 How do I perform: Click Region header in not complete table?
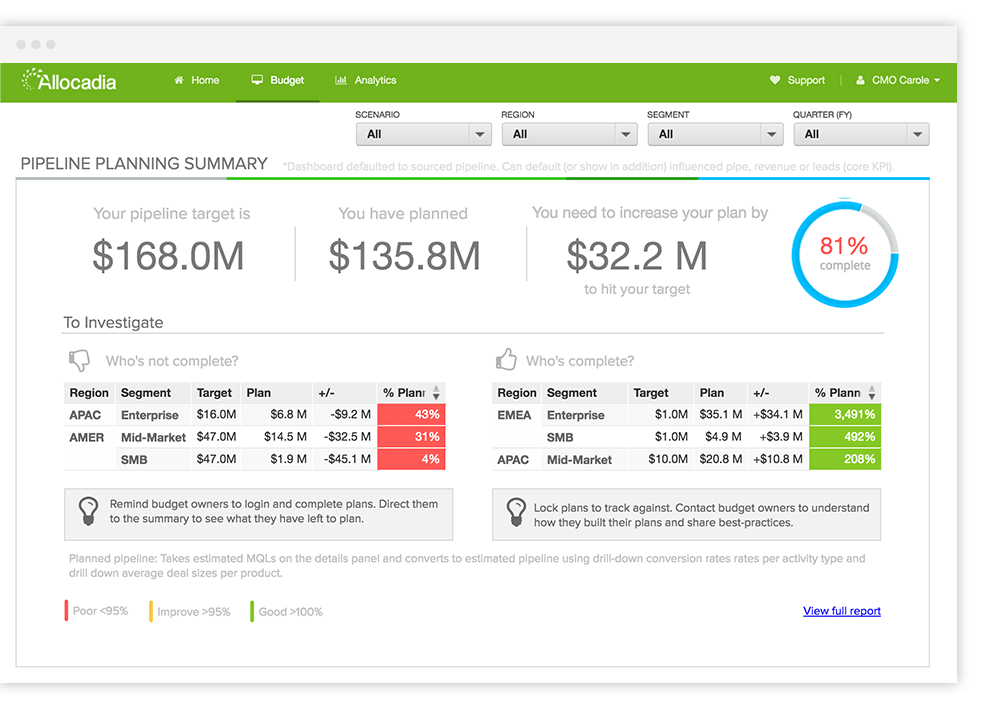89,393
